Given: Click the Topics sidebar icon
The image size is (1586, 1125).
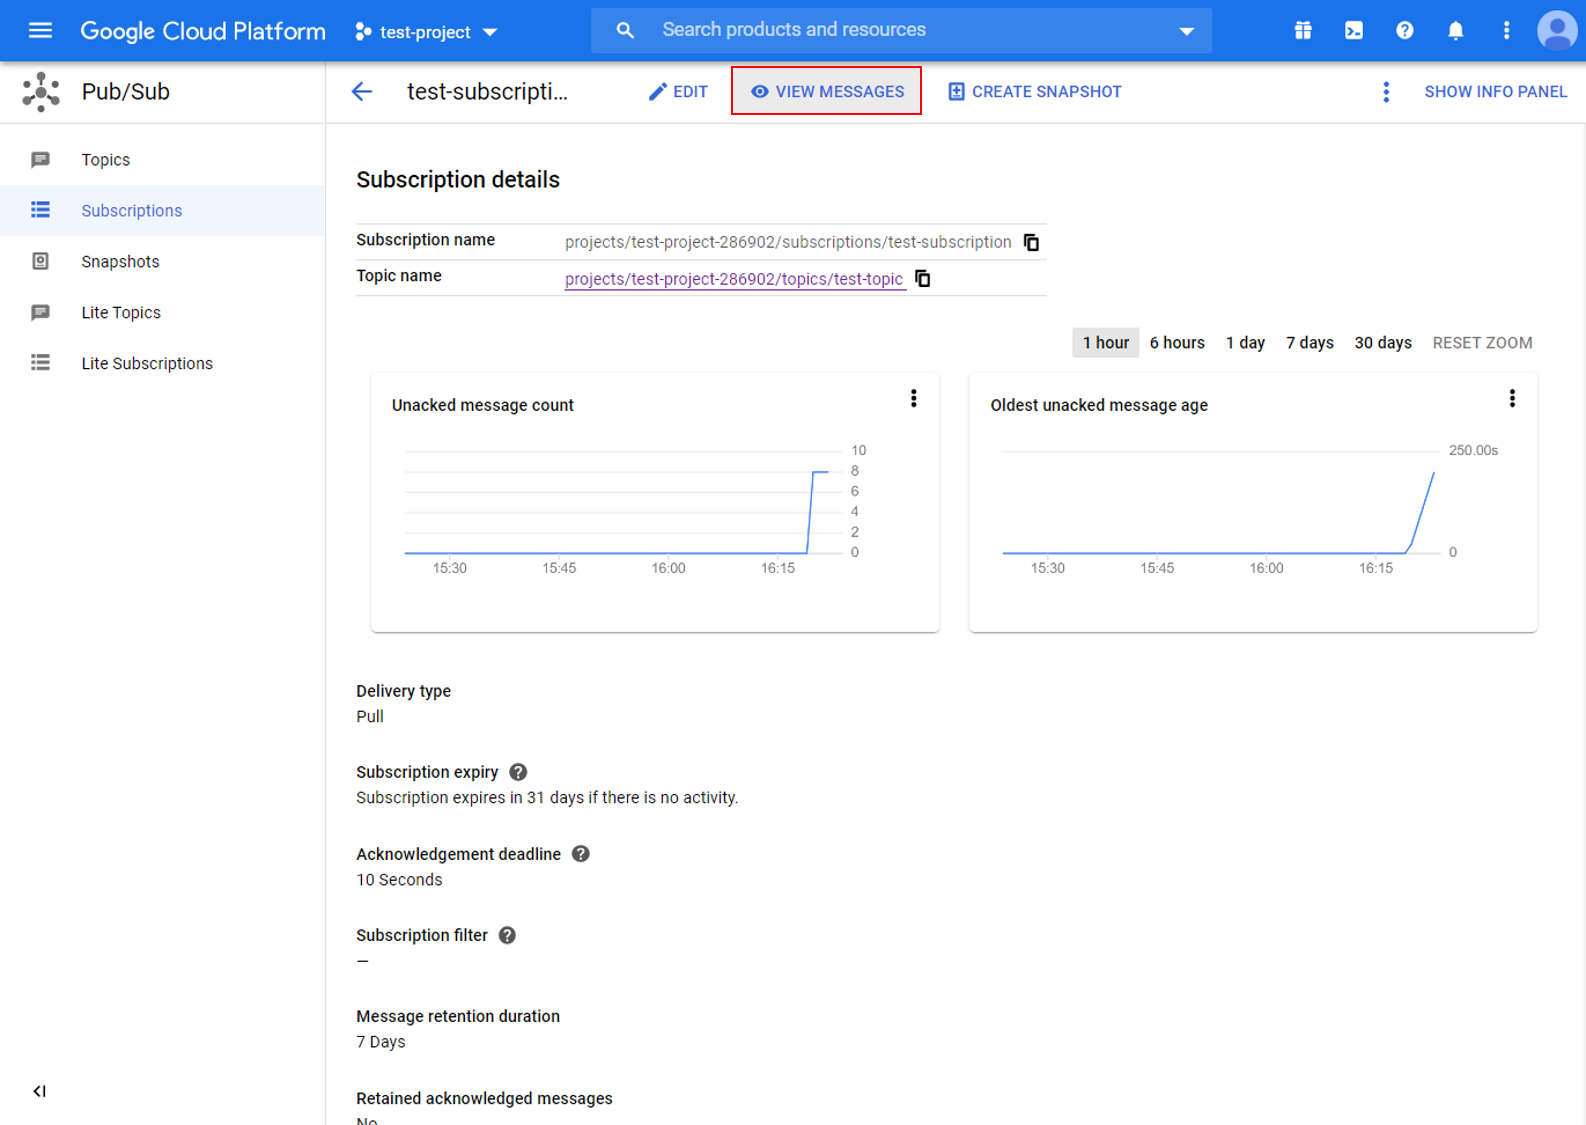Looking at the screenshot, I should point(40,160).
